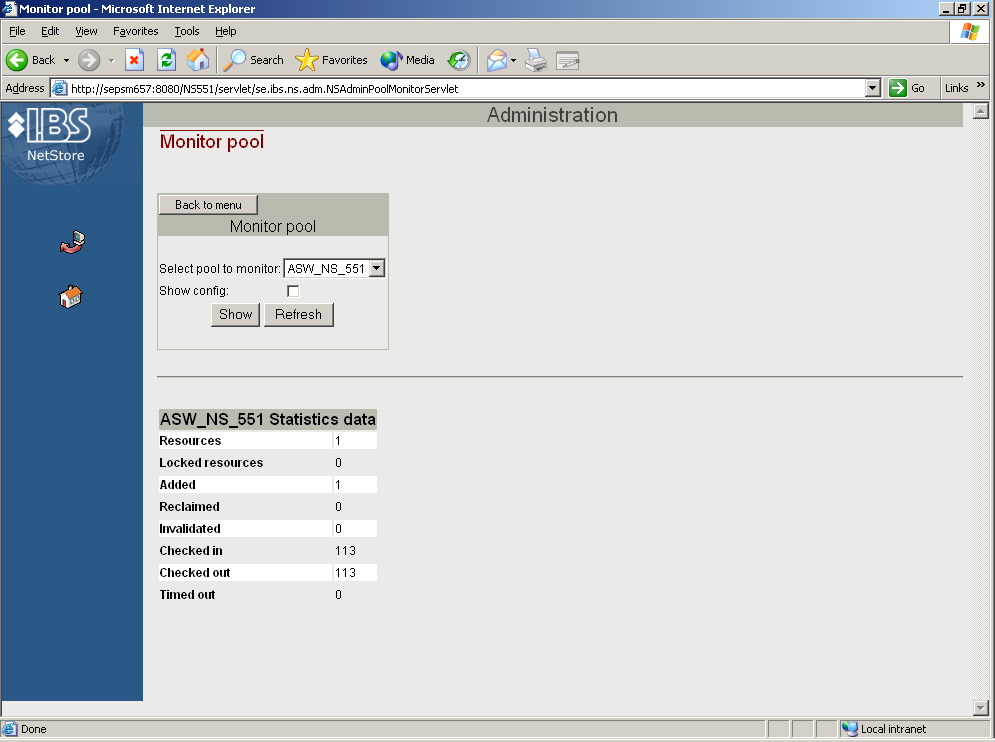995x742 pixels.
Task: Open the History toolbar icon
Action: point(458,60)
